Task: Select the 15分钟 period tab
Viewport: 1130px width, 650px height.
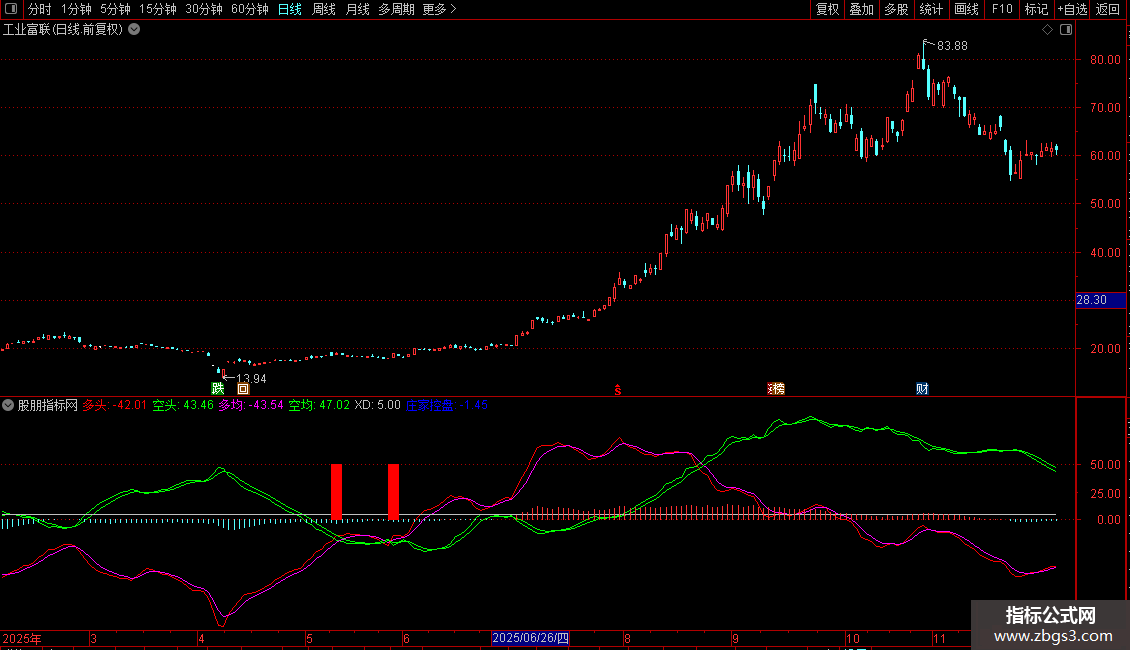Action: coord(158,9)
